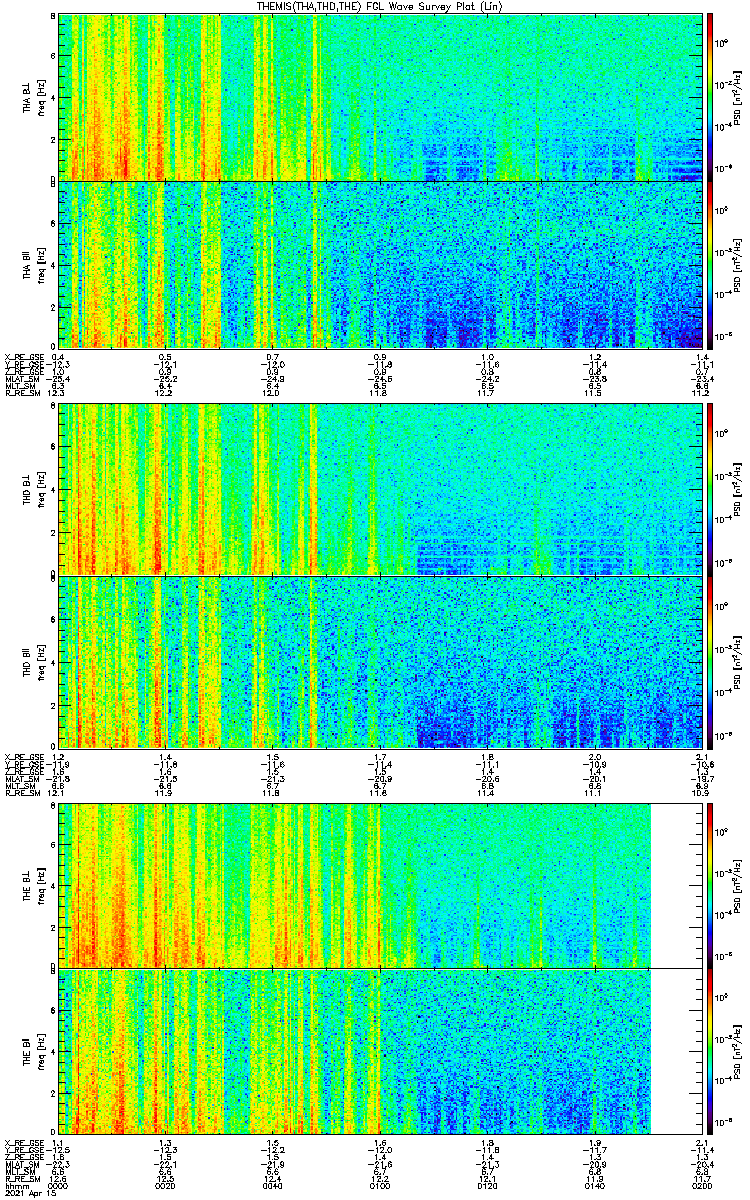Click the THA B⊥ PSD color bar
750x1200 pixels.
710,97
